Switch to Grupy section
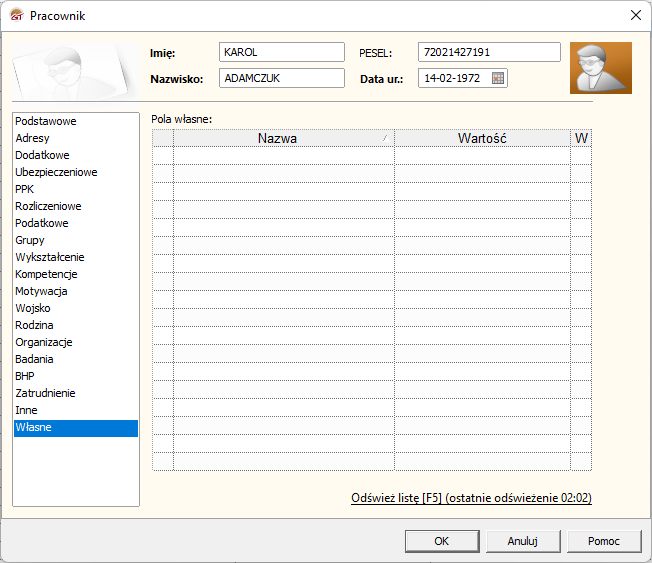This screenshot has width=652, height=563. pos(76,240)
